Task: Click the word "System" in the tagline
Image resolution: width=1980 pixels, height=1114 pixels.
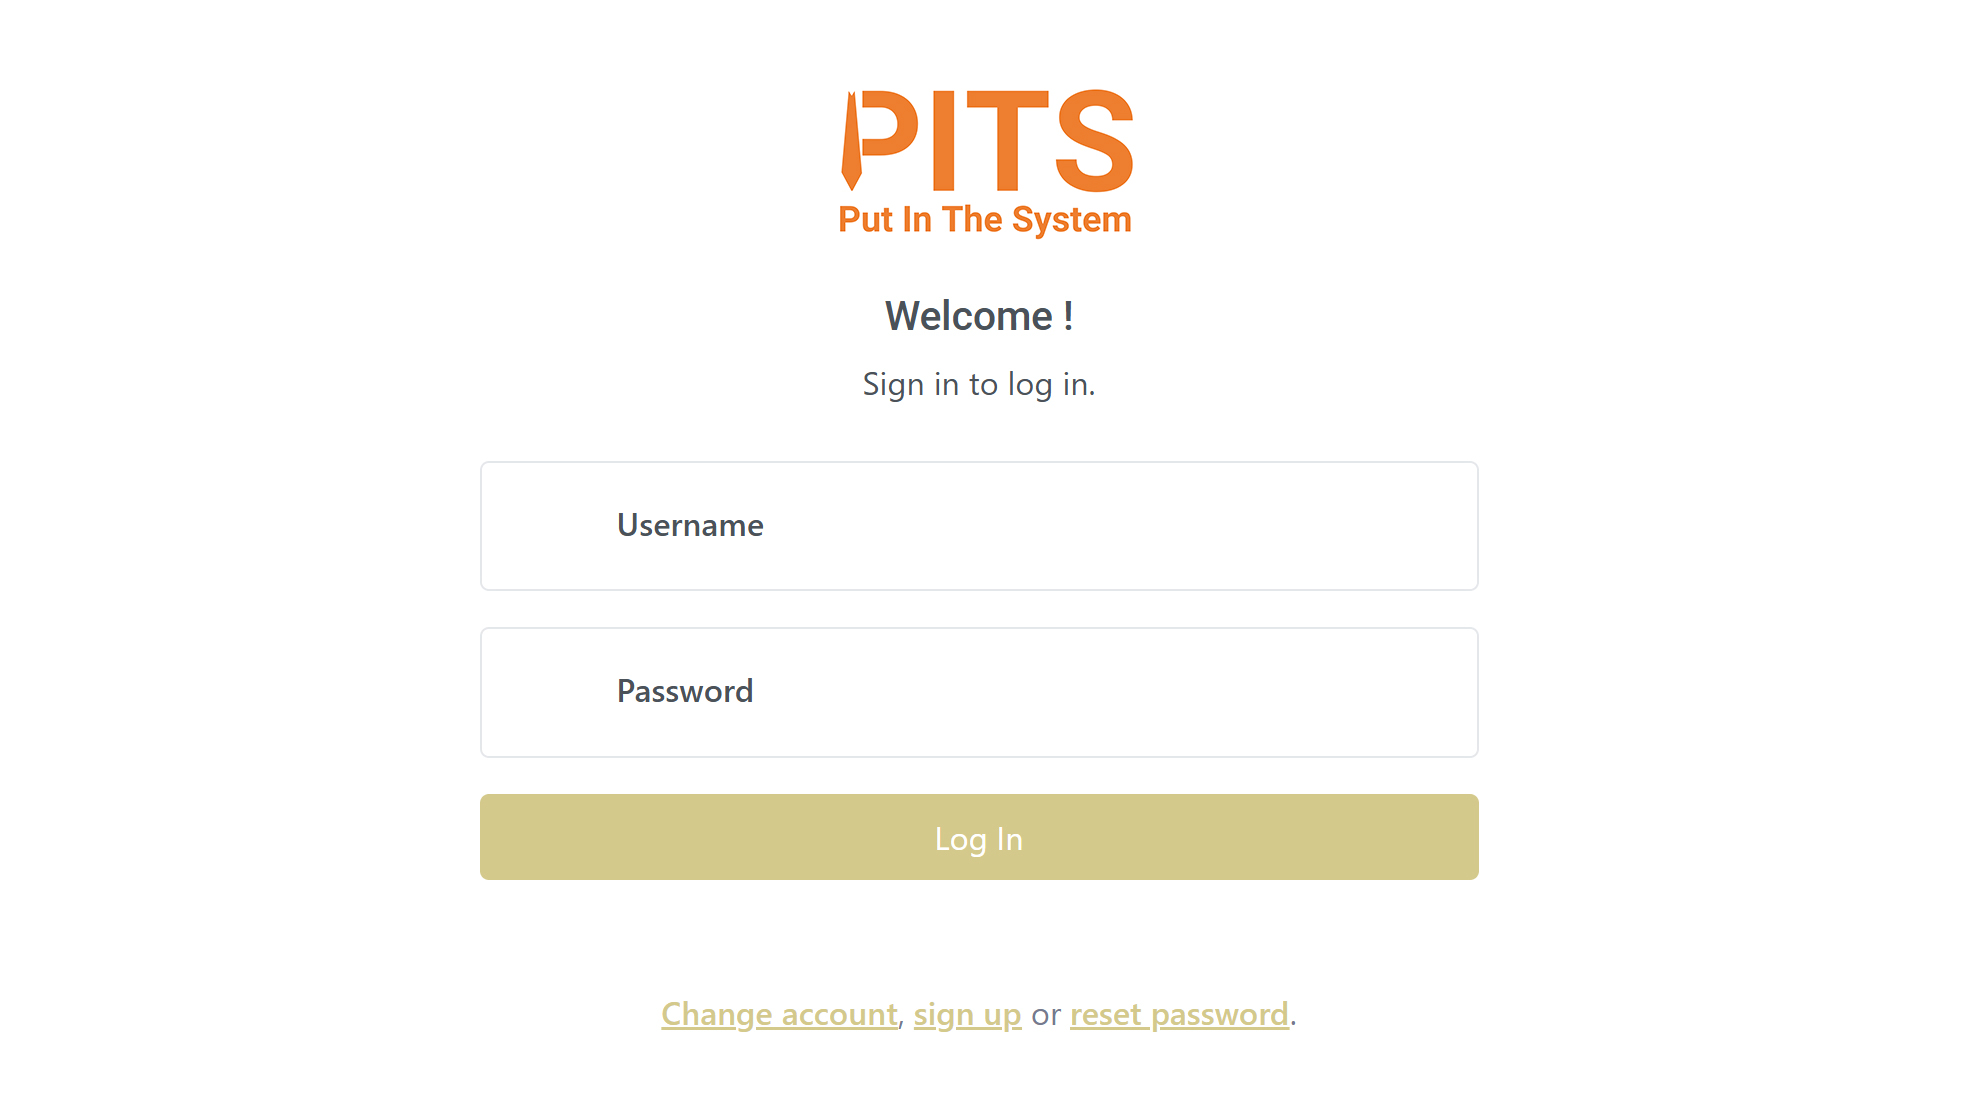Action: point(1071,220)
